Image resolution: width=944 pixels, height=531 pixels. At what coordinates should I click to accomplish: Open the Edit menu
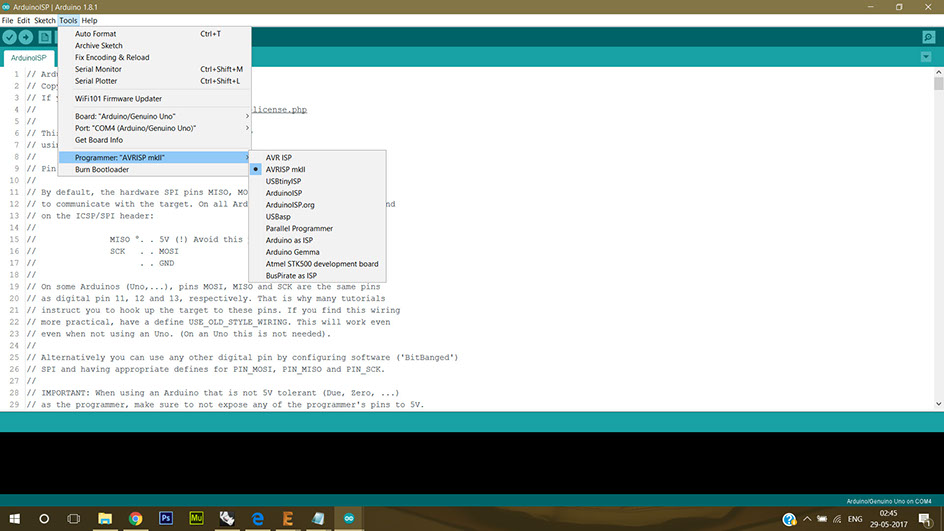[23, 20]
